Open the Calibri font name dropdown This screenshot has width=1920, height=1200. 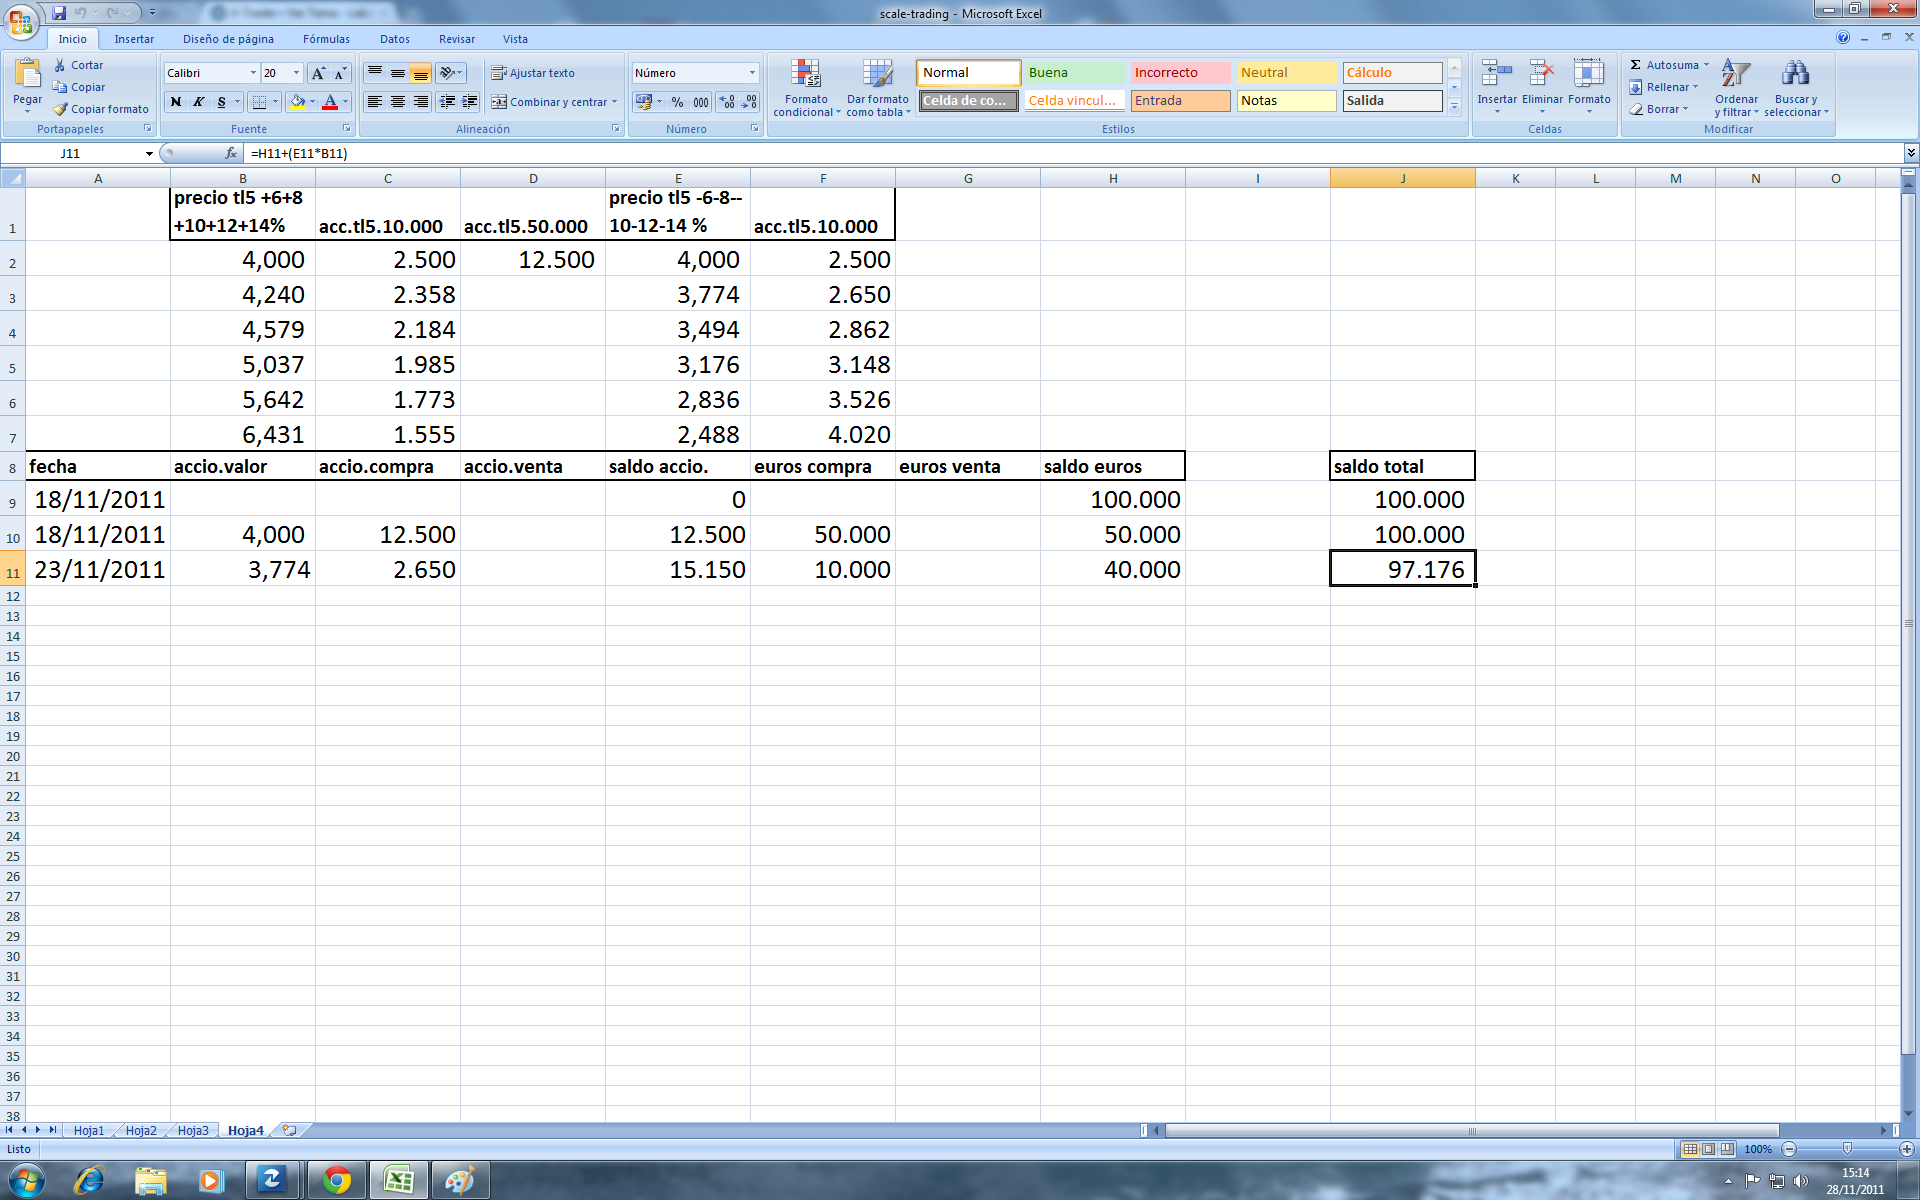[253, 73]
